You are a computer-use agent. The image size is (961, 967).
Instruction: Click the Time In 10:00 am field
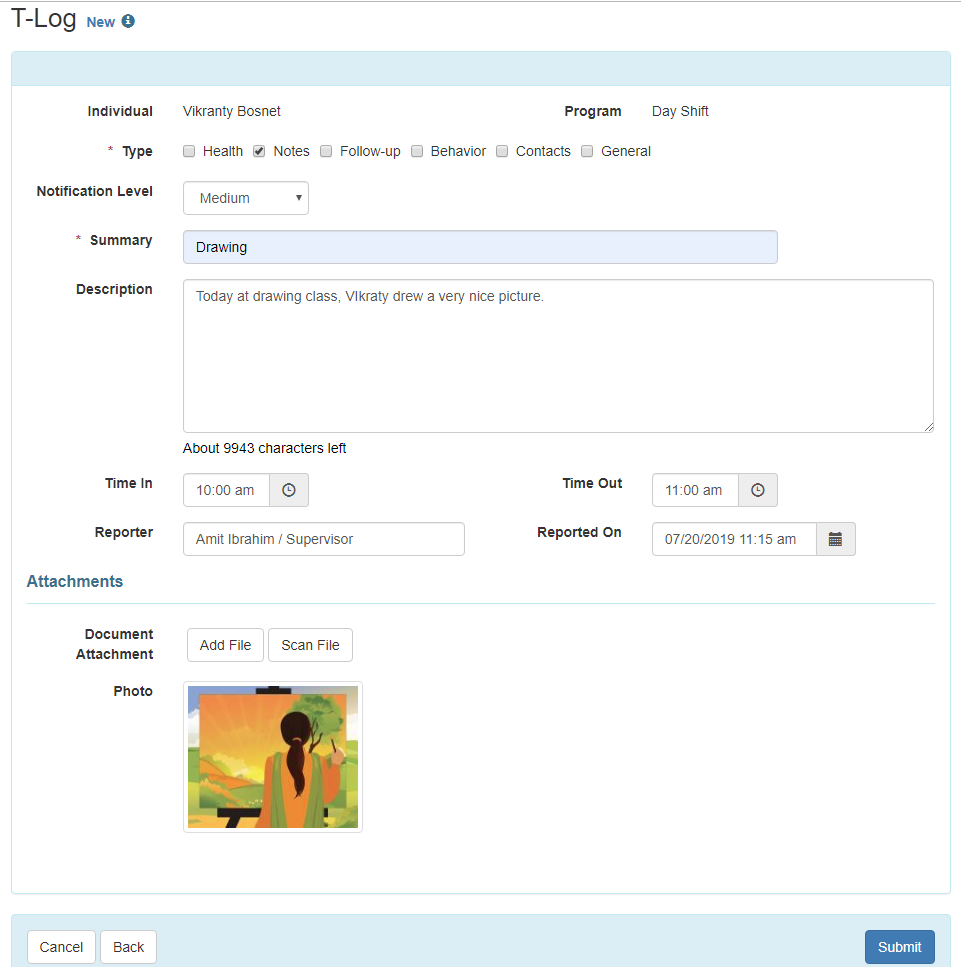tap(226, 490)
